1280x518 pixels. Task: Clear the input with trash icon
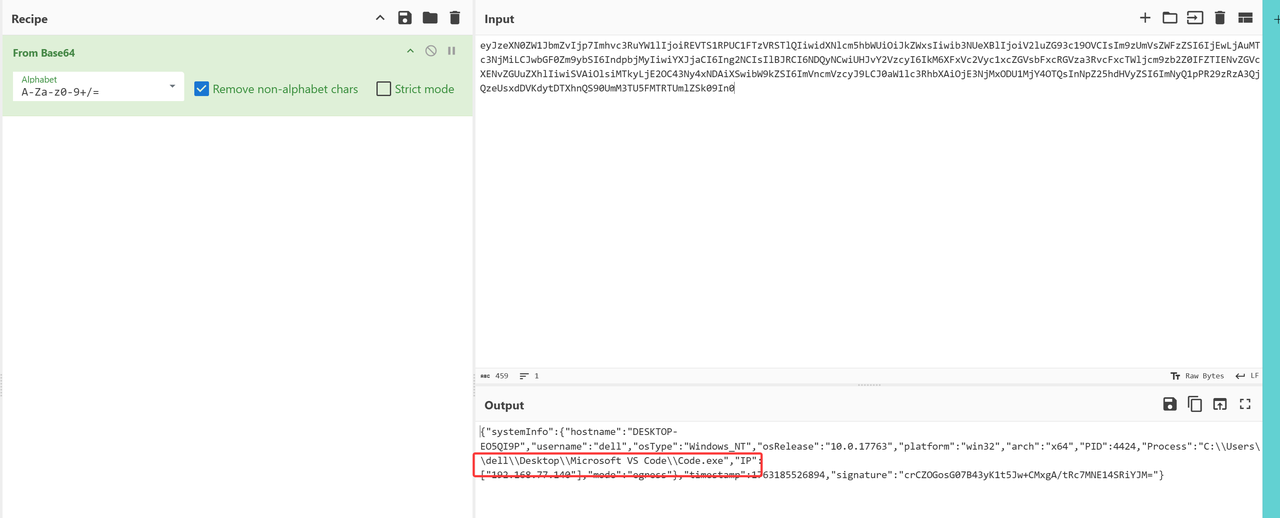point(1220,18)
